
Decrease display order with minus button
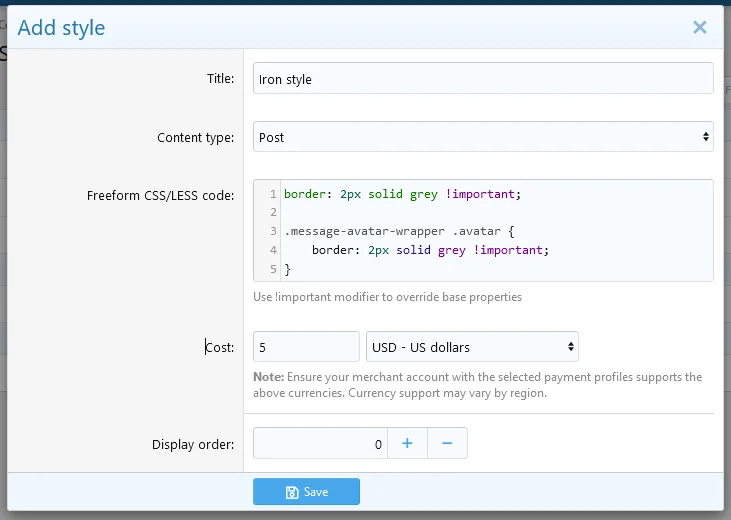[447, 443]
